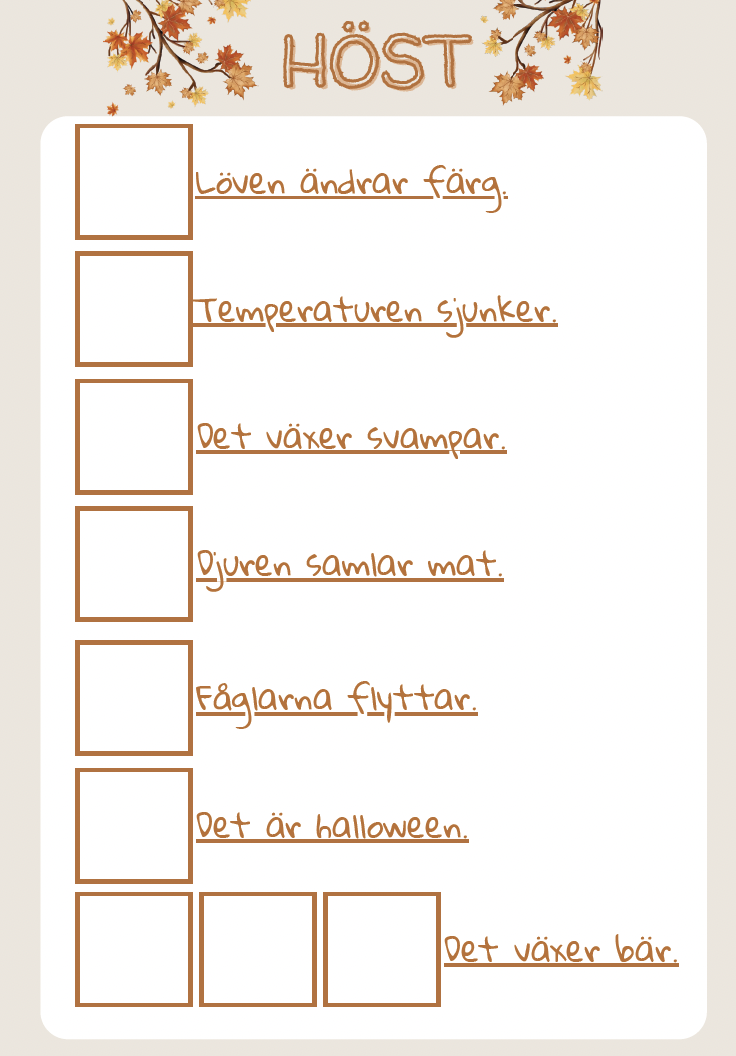Screen dimensions: 736x1056
Task: Mark the box for "Det växer svampar"
Action: [134, 436]
